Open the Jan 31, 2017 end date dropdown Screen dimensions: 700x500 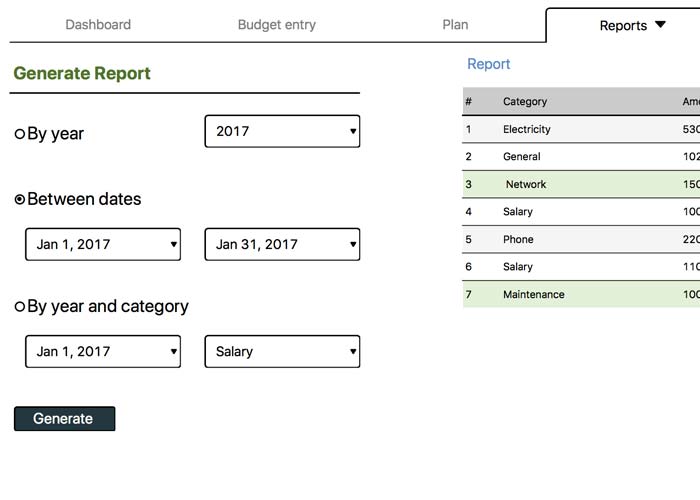tap(282, 244)
